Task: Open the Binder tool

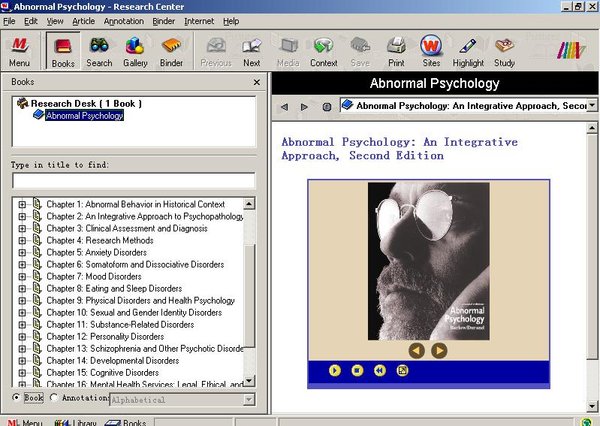Action: (x=172, y=50)
